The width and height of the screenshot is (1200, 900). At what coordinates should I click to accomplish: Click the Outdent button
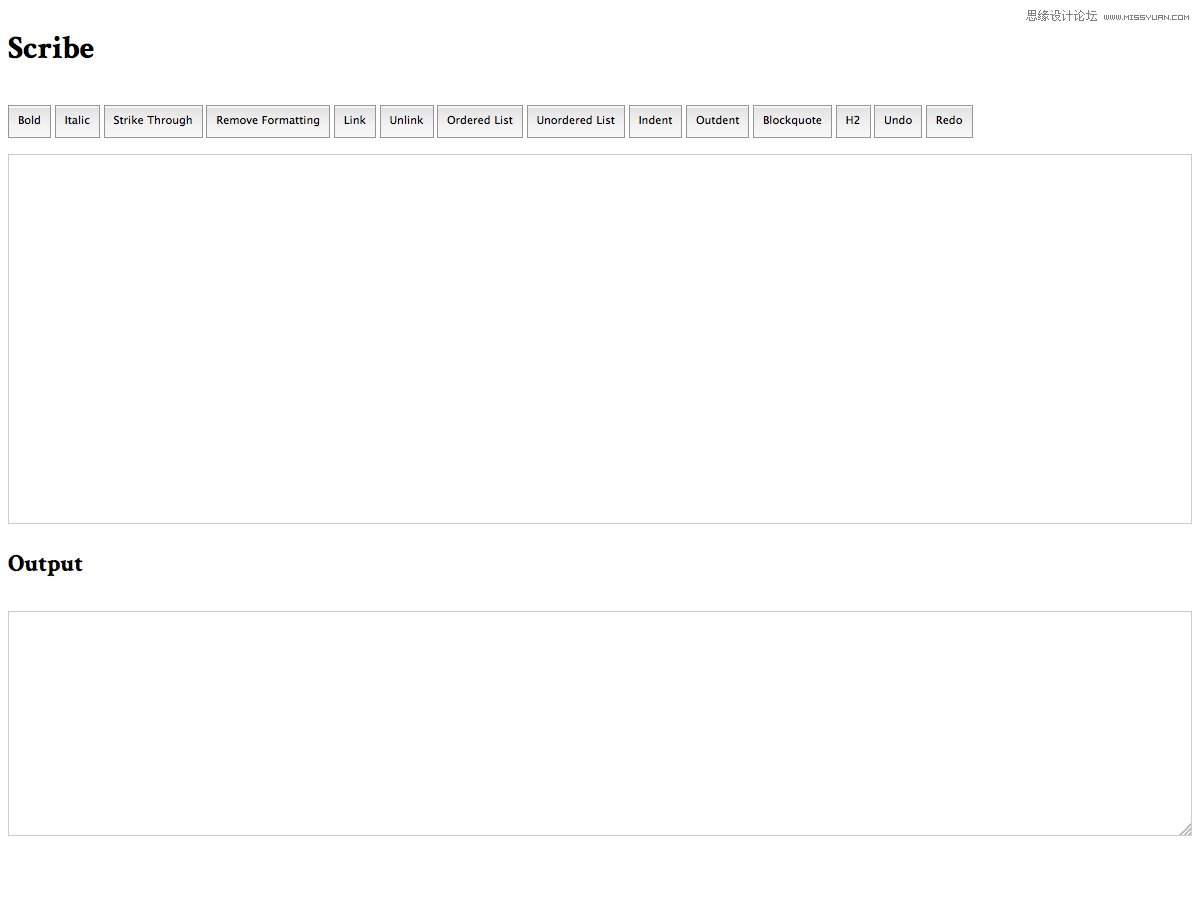click(717, 121)
